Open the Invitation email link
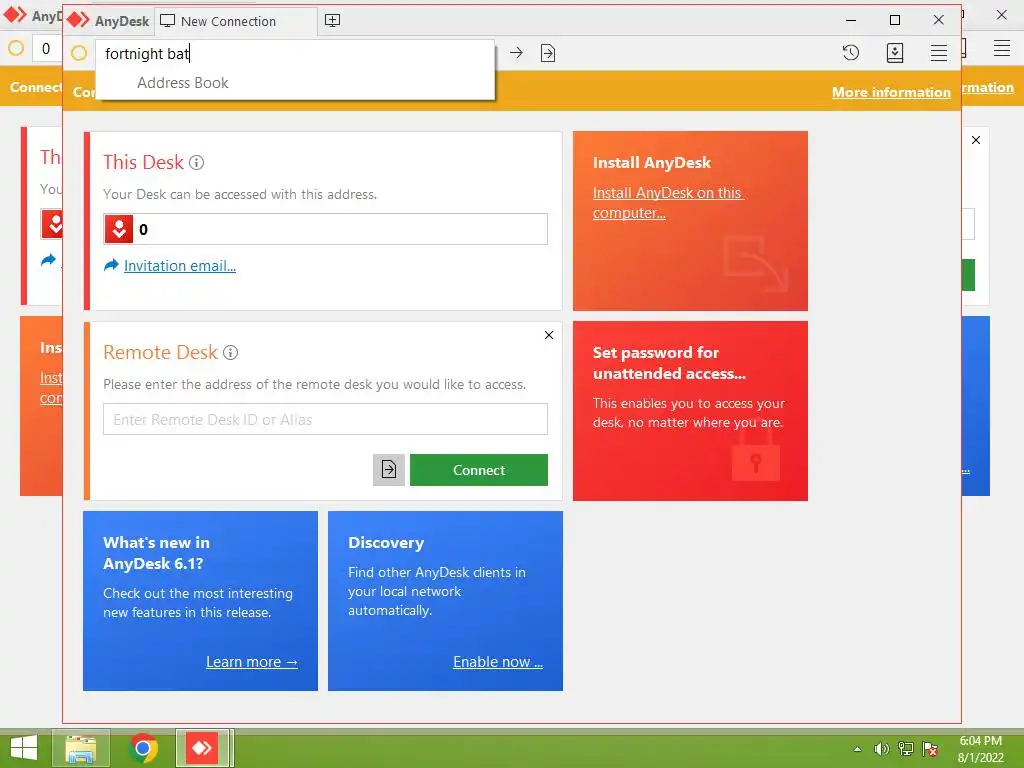1024x768 pixels. pyautogui.click(x=180, y=266)
